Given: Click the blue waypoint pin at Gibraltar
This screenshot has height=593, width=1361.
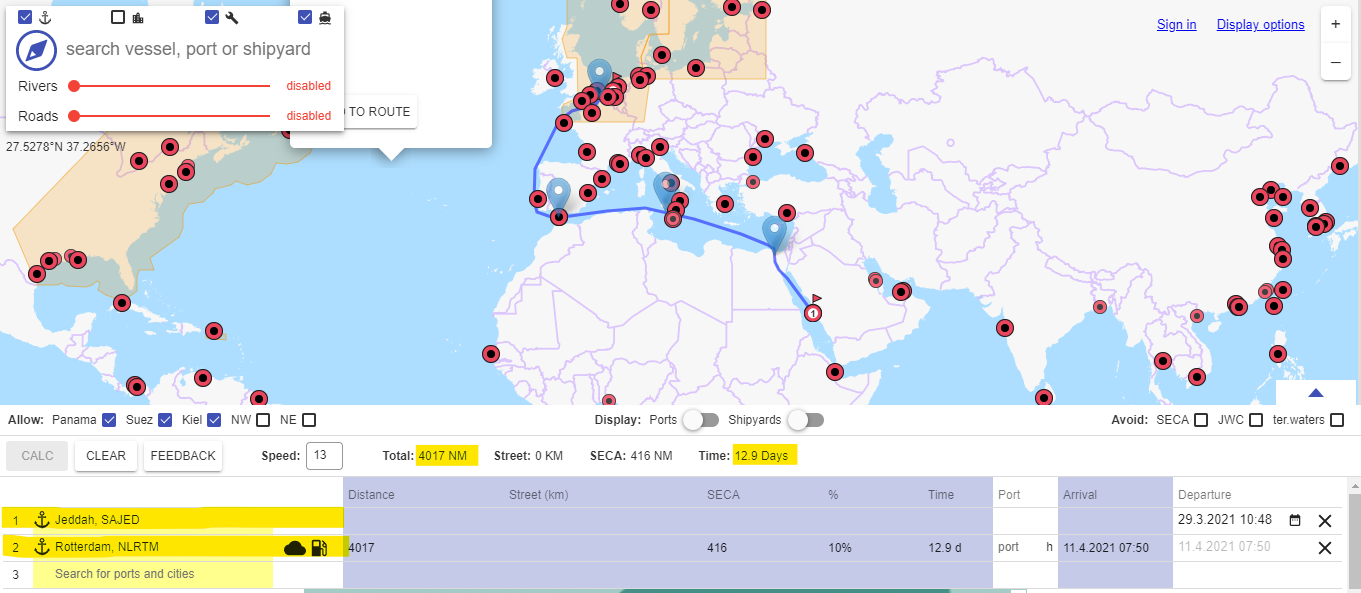Looking at the screenshot, I should coord(559,197).
